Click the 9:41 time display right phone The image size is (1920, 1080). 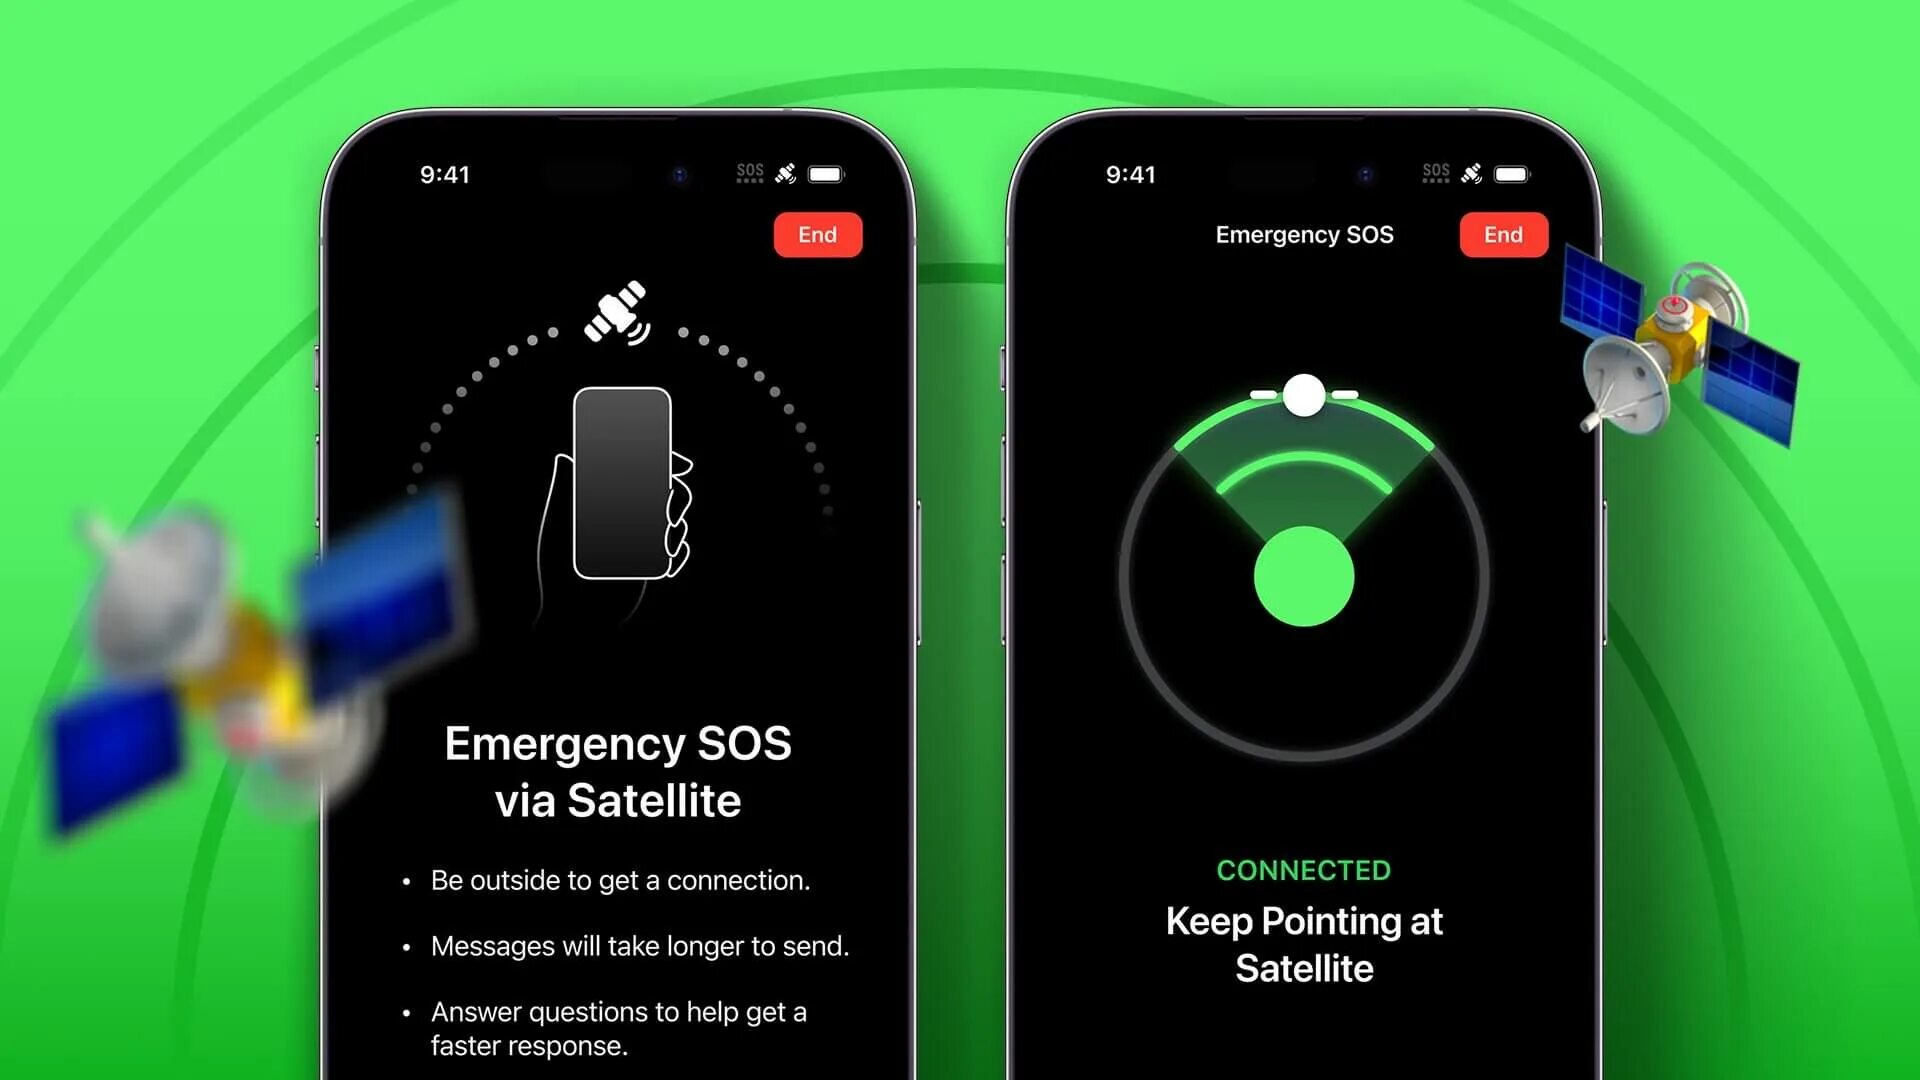point(1130,173)
